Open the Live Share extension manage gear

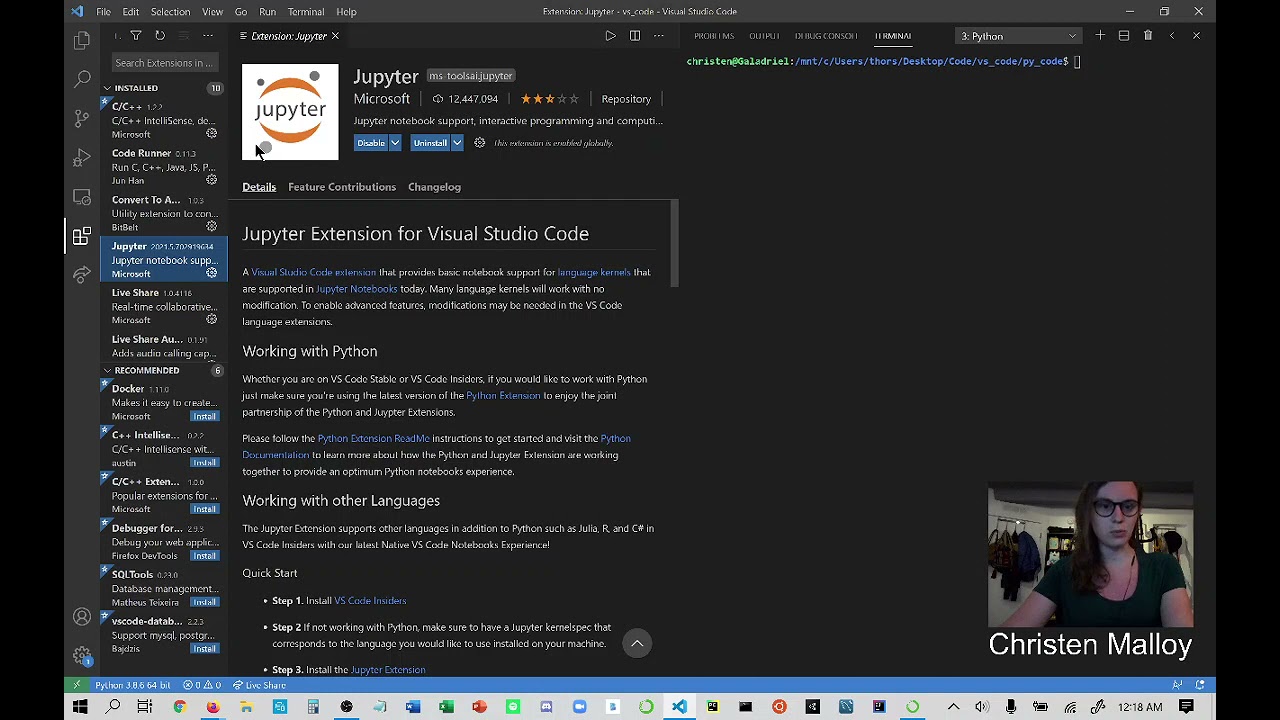coord(211,320)
